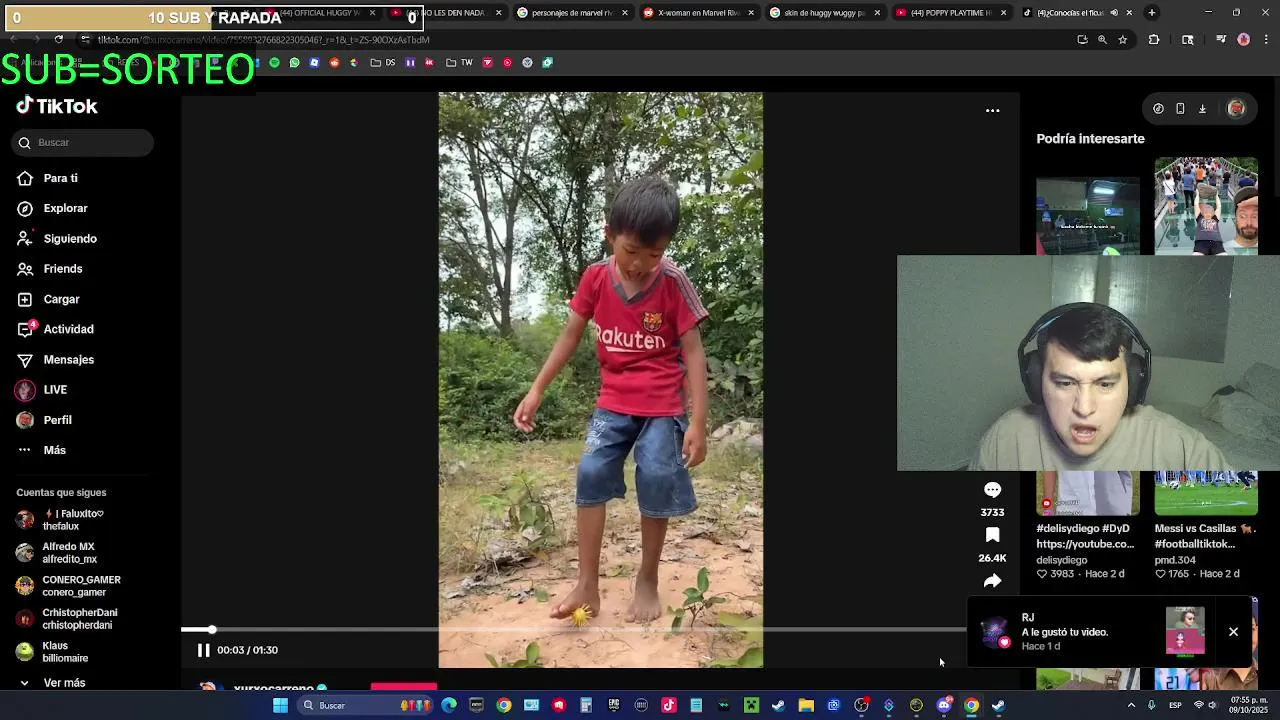This screenshot has width=1280, height=720.
Task: Seek using the video progress bar
Action: tap(573, 630)
